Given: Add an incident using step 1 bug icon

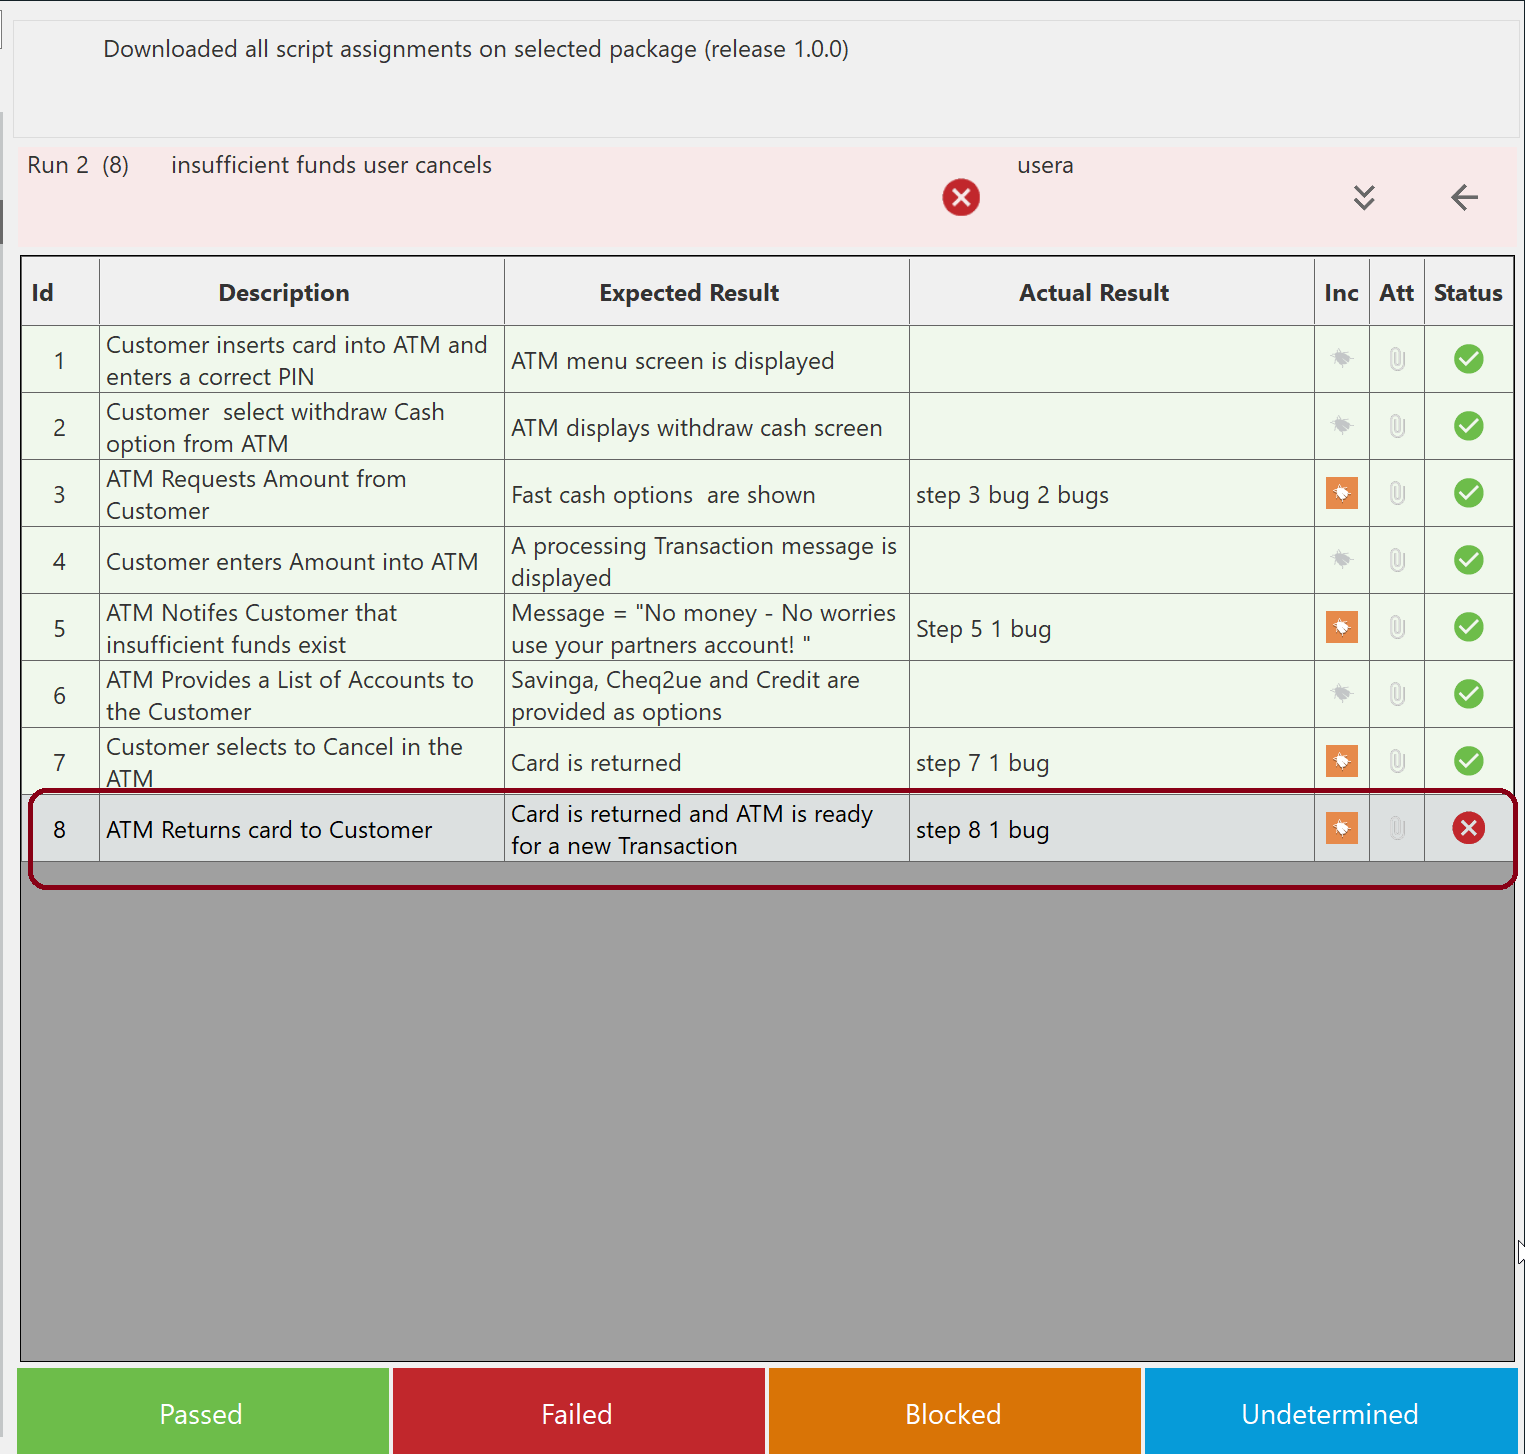Looking at the screenshot, I should point(1341,358).
